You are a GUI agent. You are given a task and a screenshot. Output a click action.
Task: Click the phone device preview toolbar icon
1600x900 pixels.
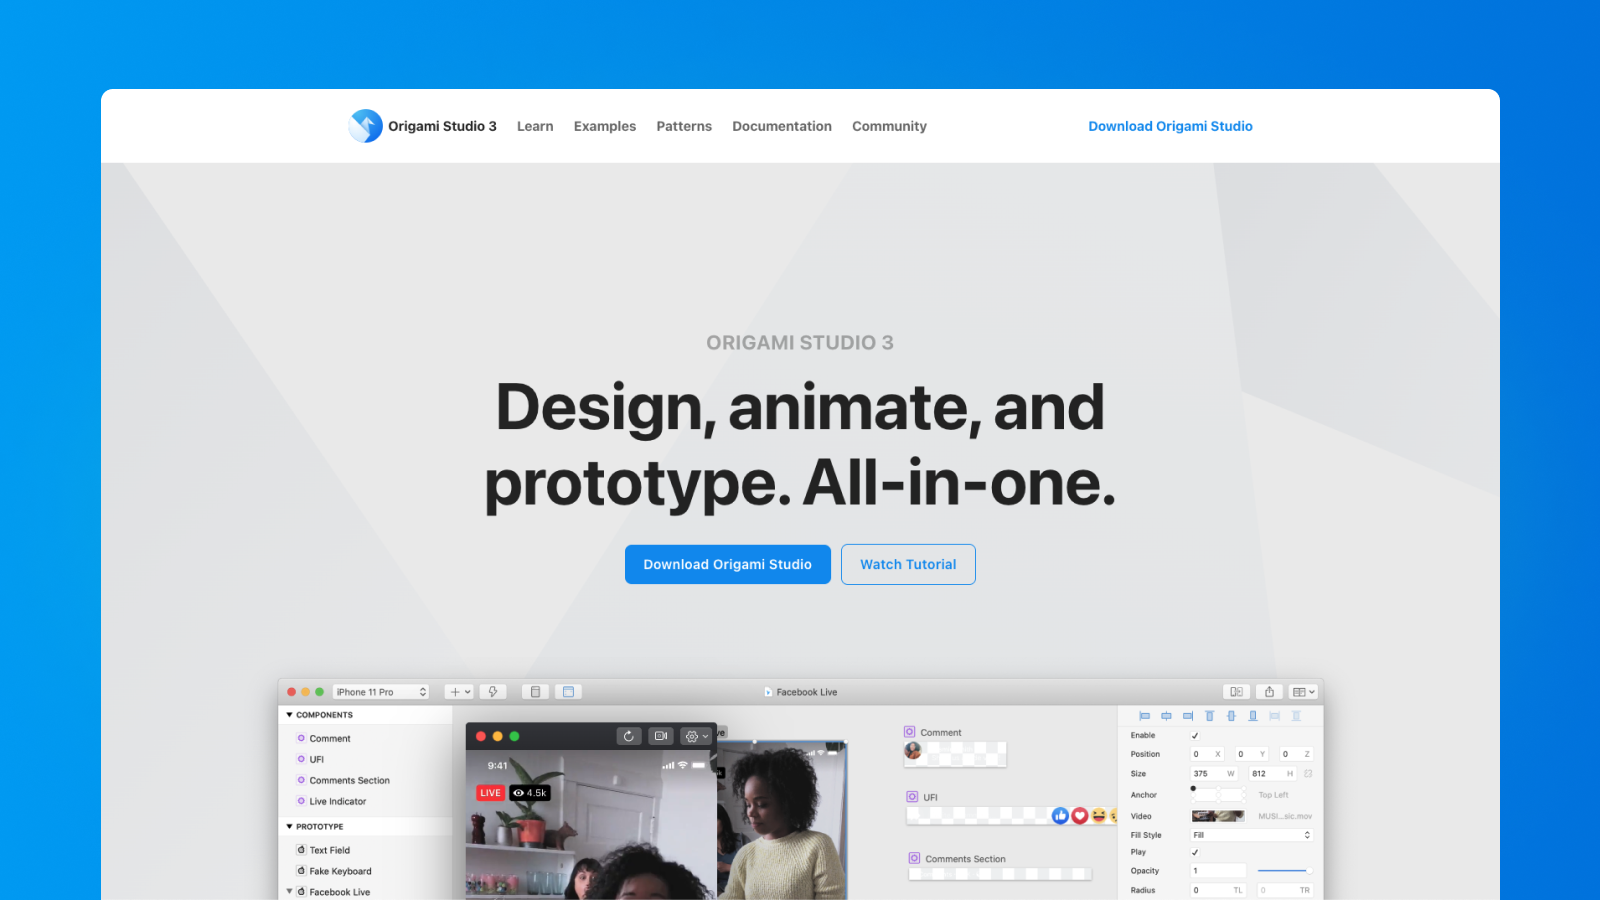(x=535, y=691)
